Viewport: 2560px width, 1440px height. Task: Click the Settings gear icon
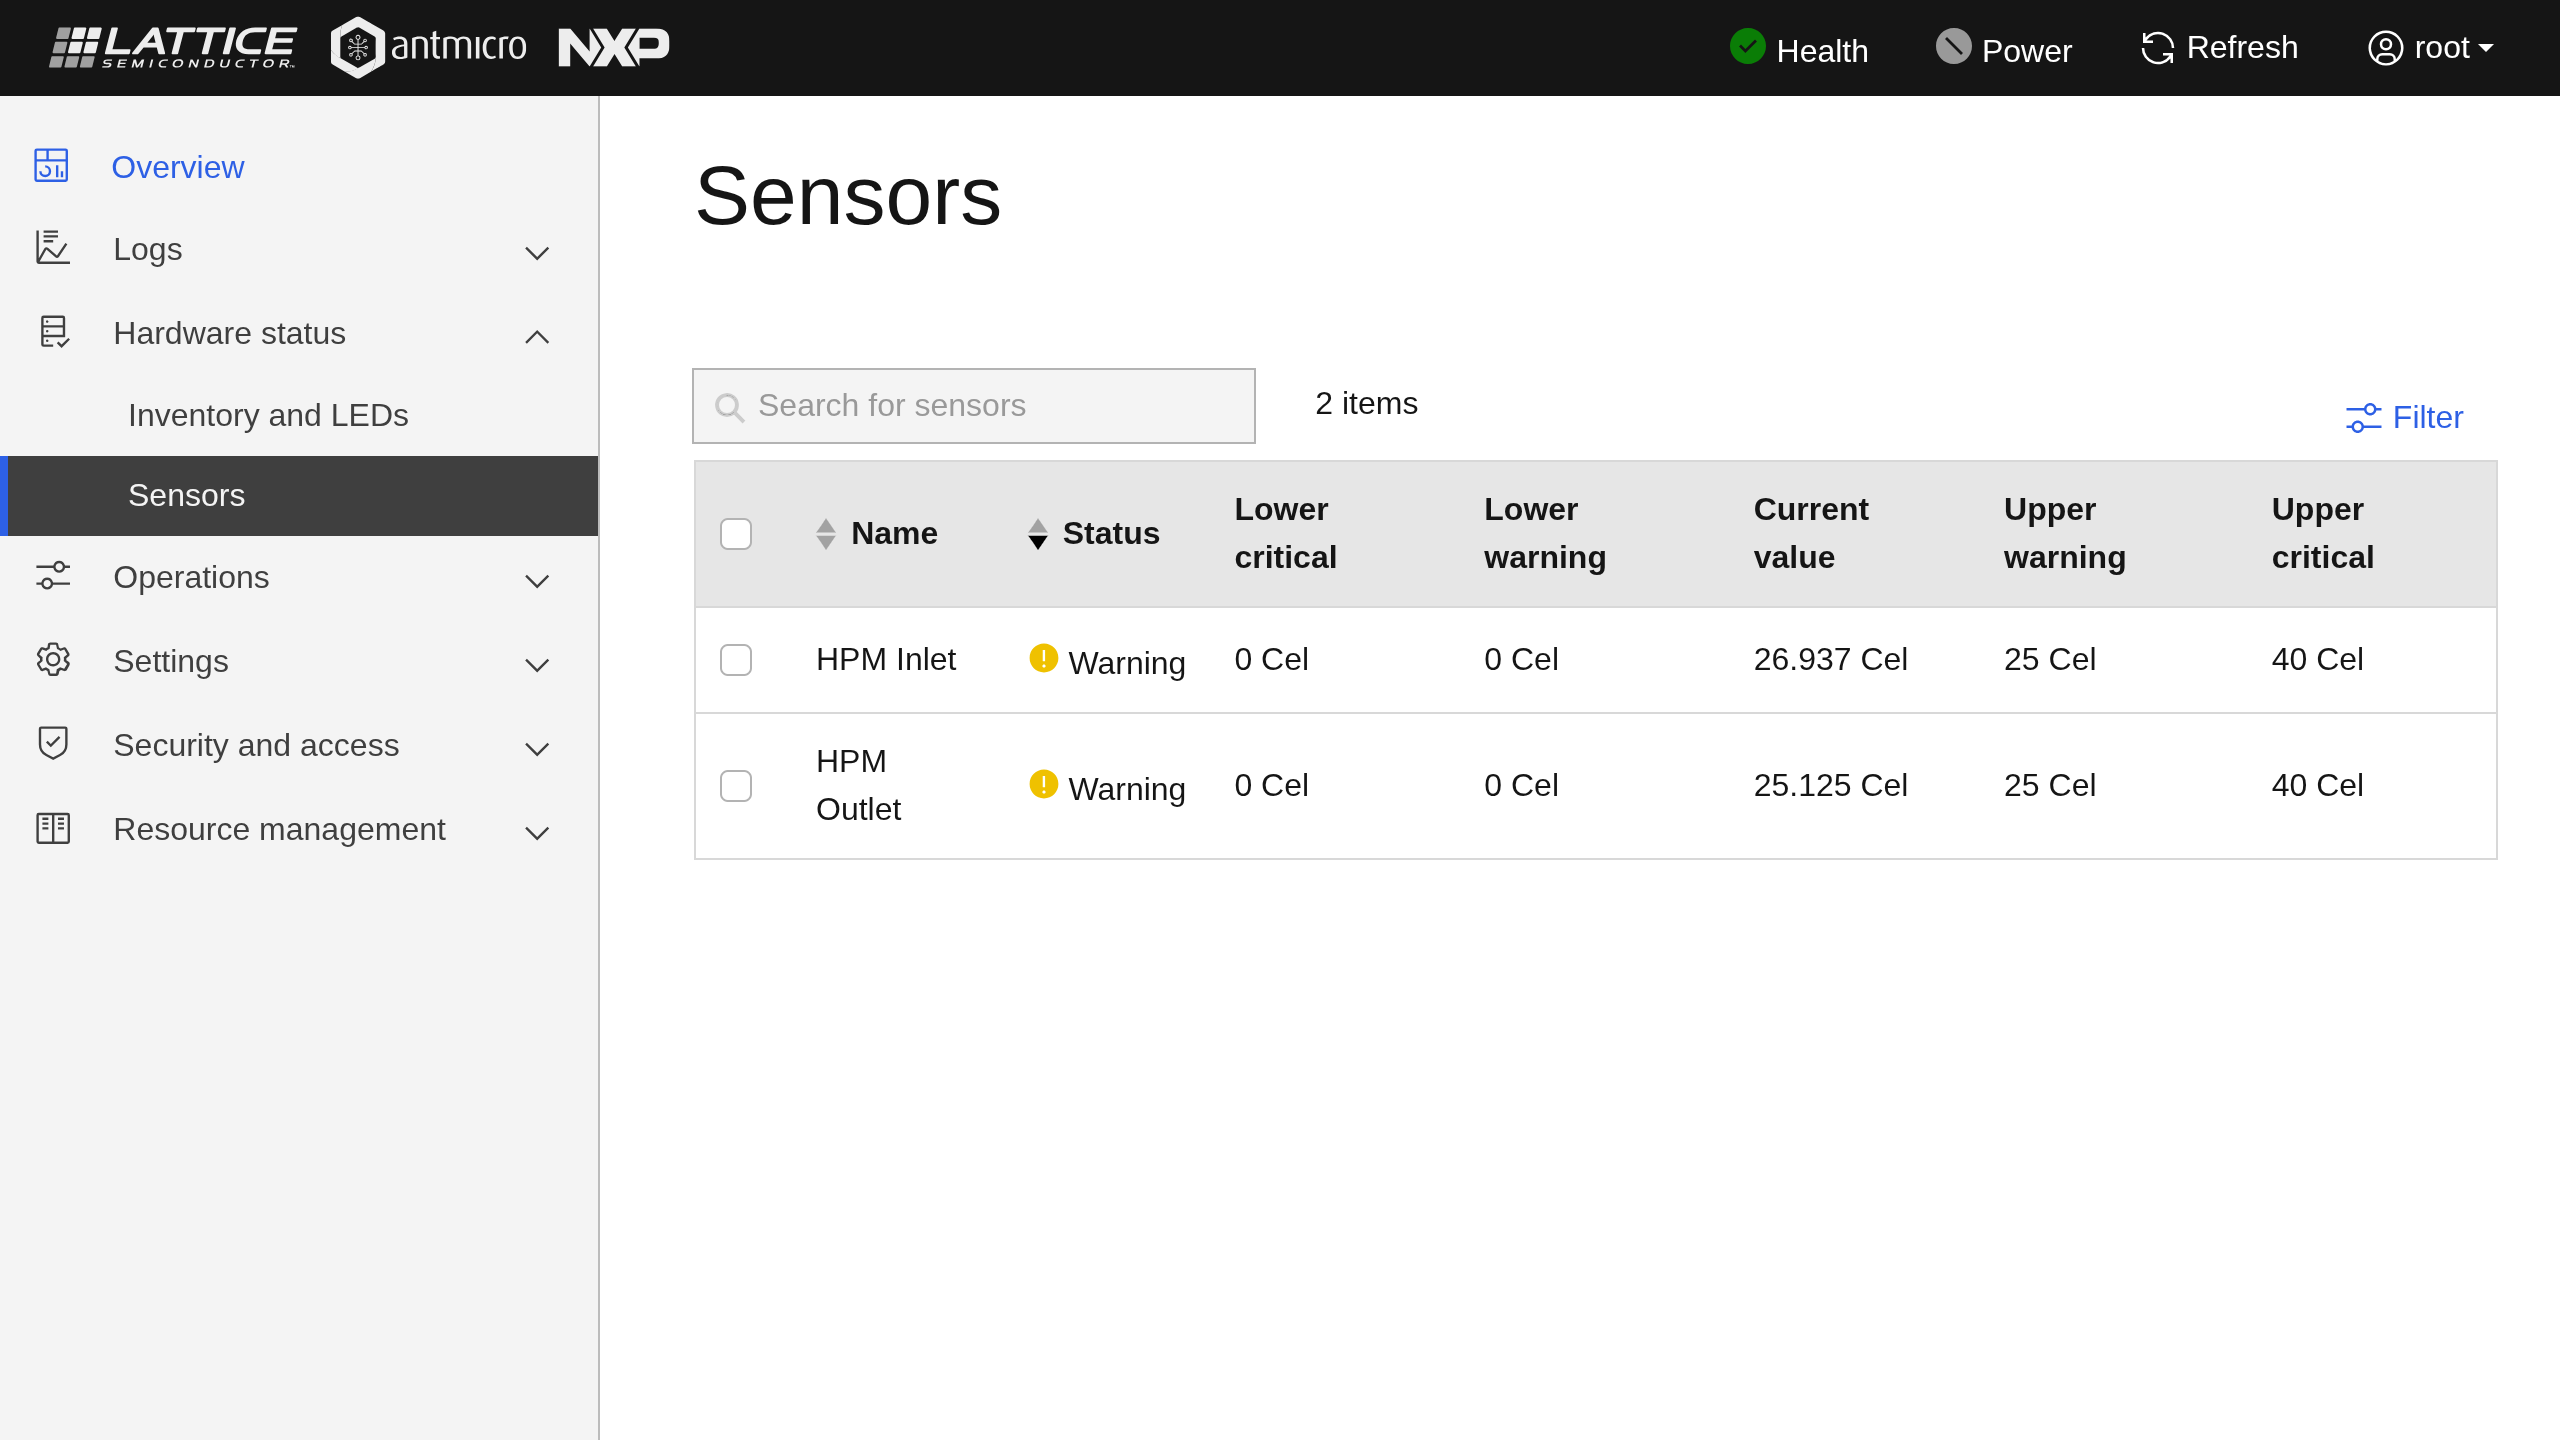click(x=53, y=660)
